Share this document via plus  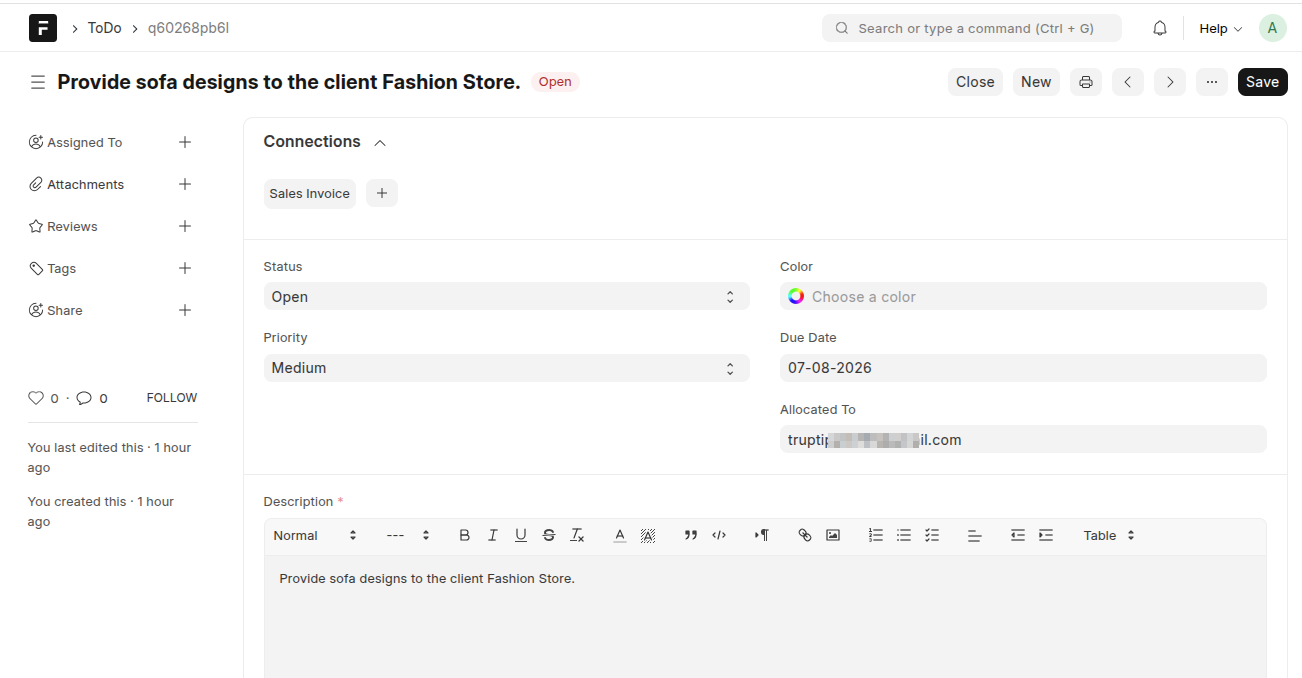pos(185,310)
